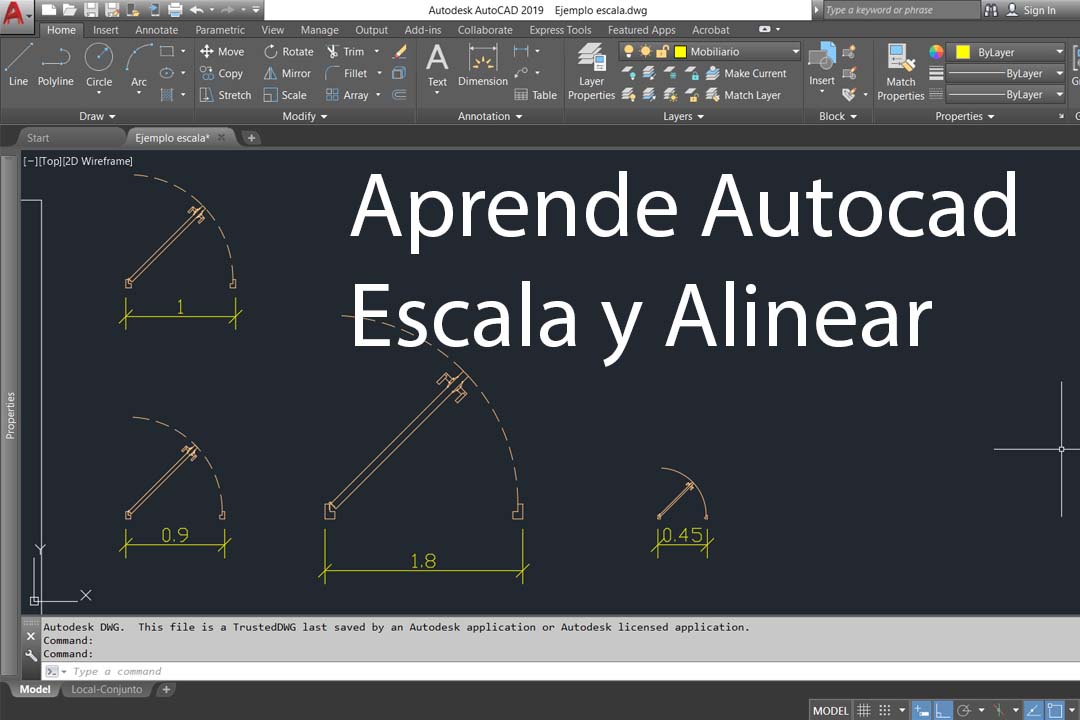Select the Dimension tool
The height and width of the screenshot is (720, 1080).
pos(483,66)
